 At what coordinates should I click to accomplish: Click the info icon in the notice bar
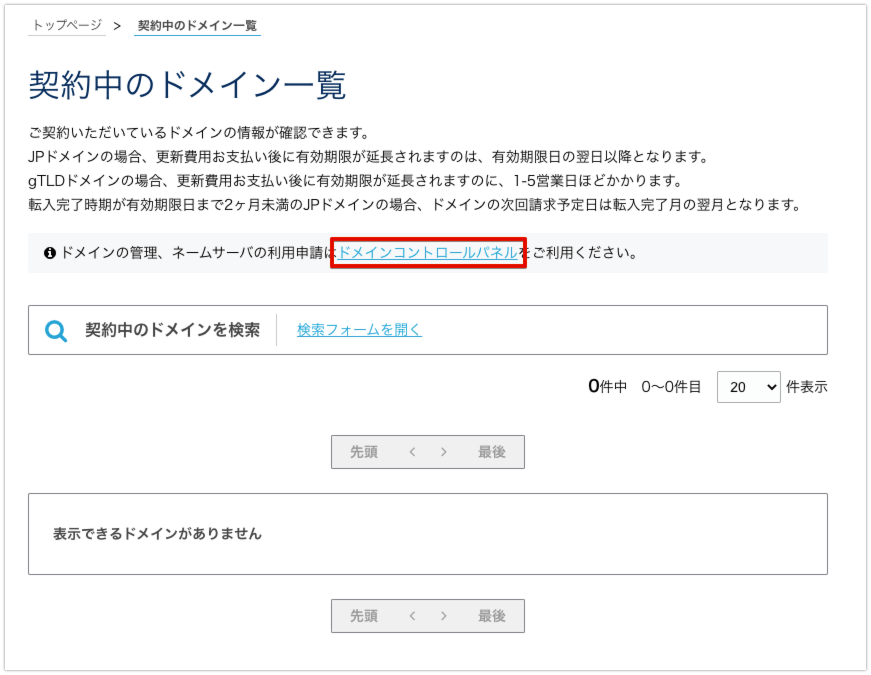[48, 253]
